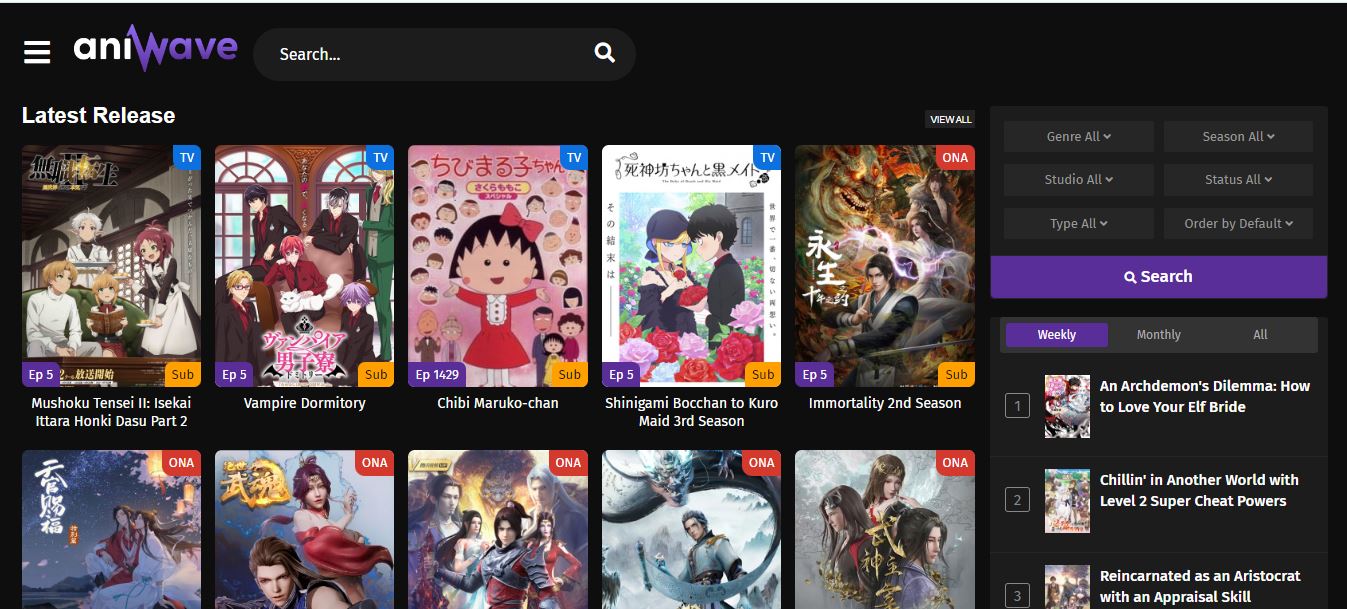Click the AniWave logo
This screenshot has height=609, width=1347.
[x=156, y=48]
